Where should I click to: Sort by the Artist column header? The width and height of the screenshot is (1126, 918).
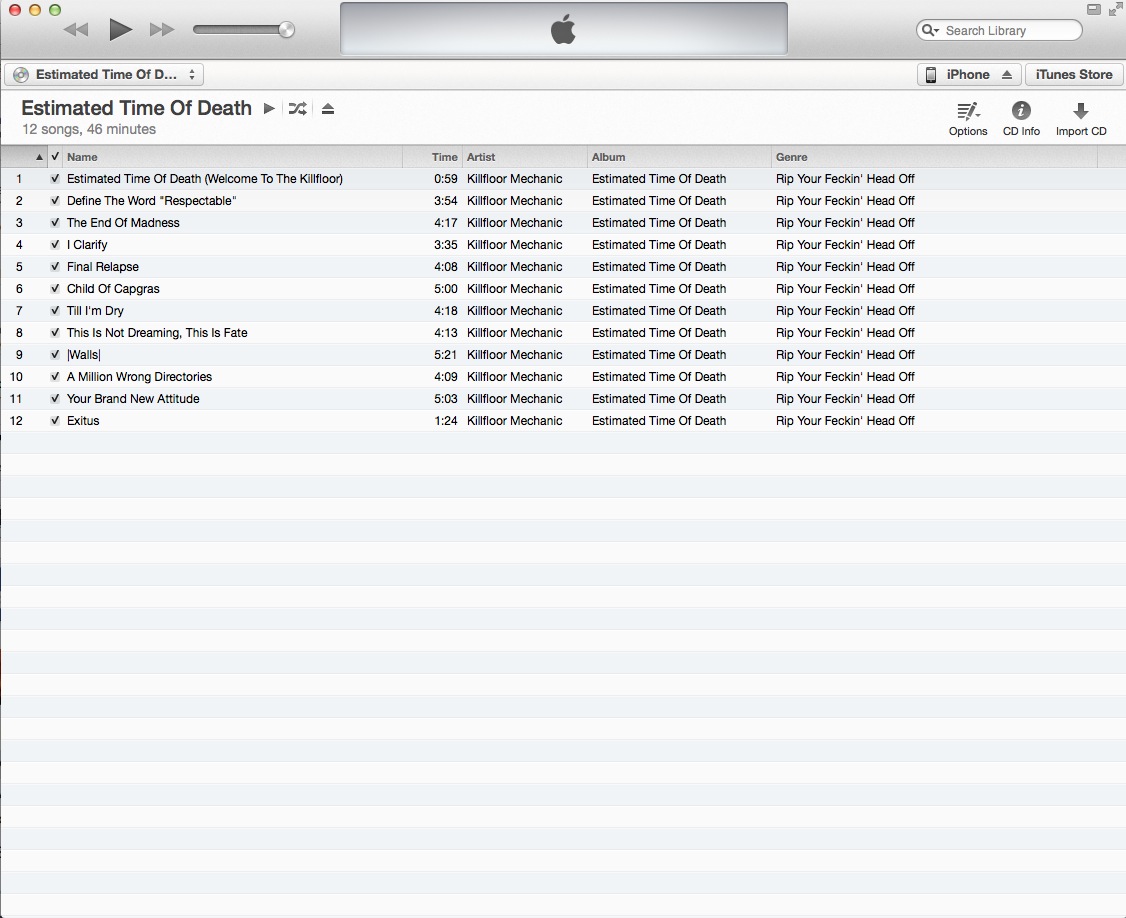(x=525, y=157)
